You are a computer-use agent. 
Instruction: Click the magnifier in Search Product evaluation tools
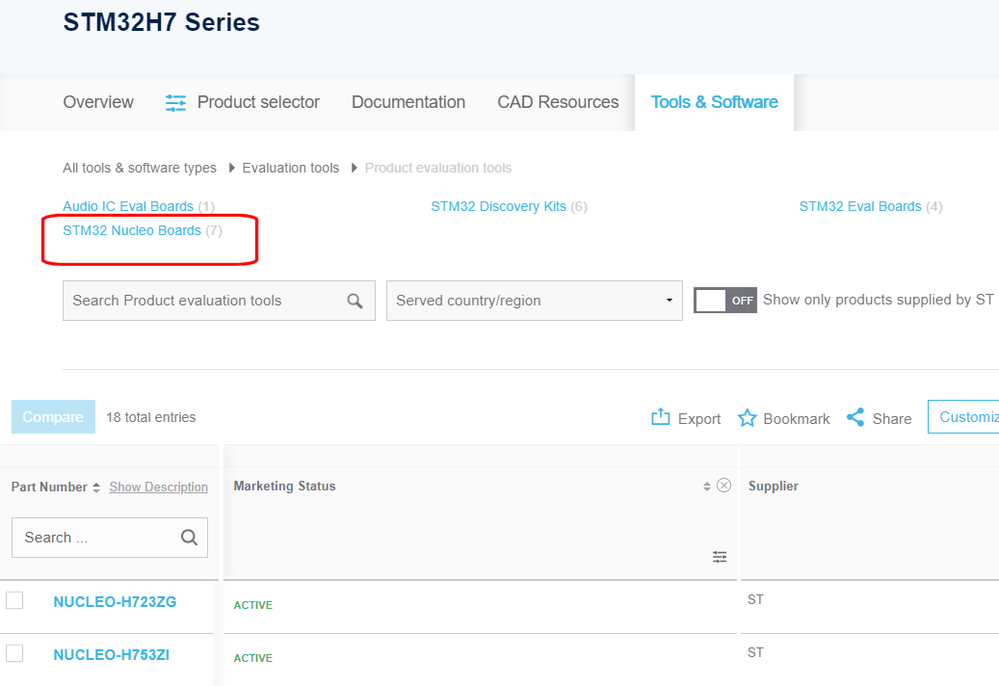[x=354, y=301]
